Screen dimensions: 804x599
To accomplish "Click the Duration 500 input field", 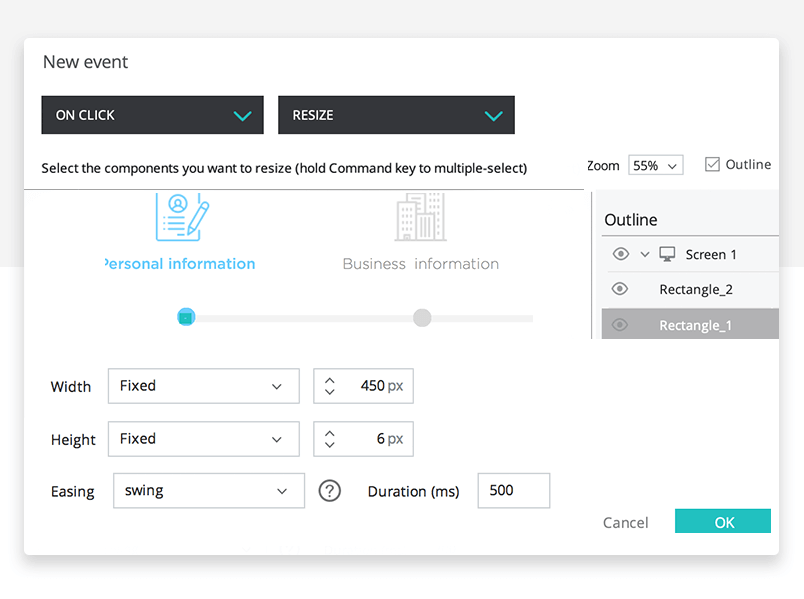I will (x=514, y=491).
